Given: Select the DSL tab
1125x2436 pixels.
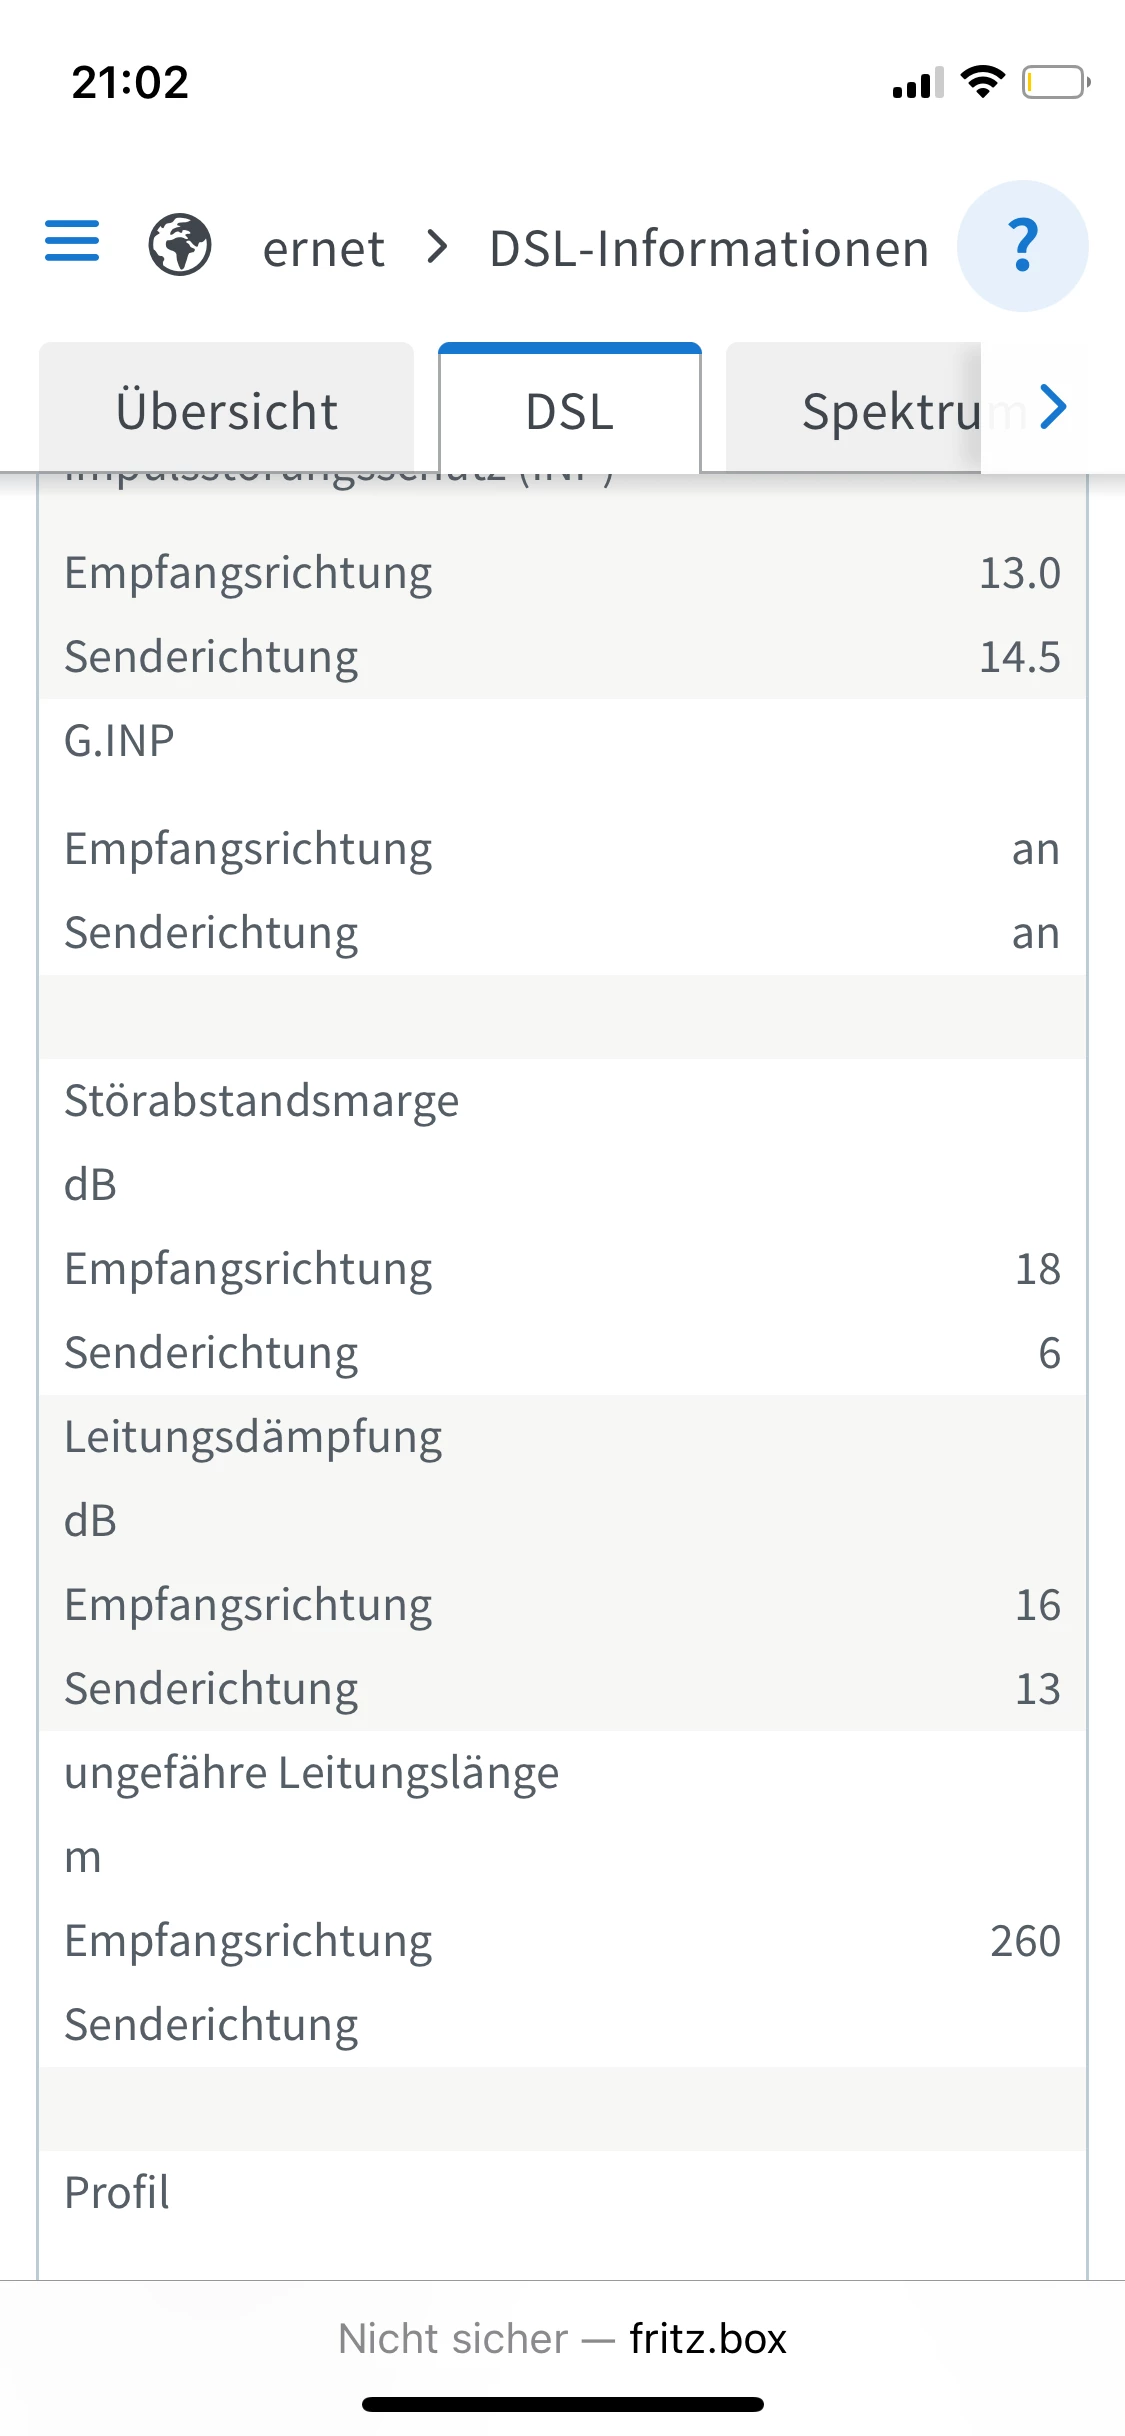Looking at the screenshot, I should (569, 411).
